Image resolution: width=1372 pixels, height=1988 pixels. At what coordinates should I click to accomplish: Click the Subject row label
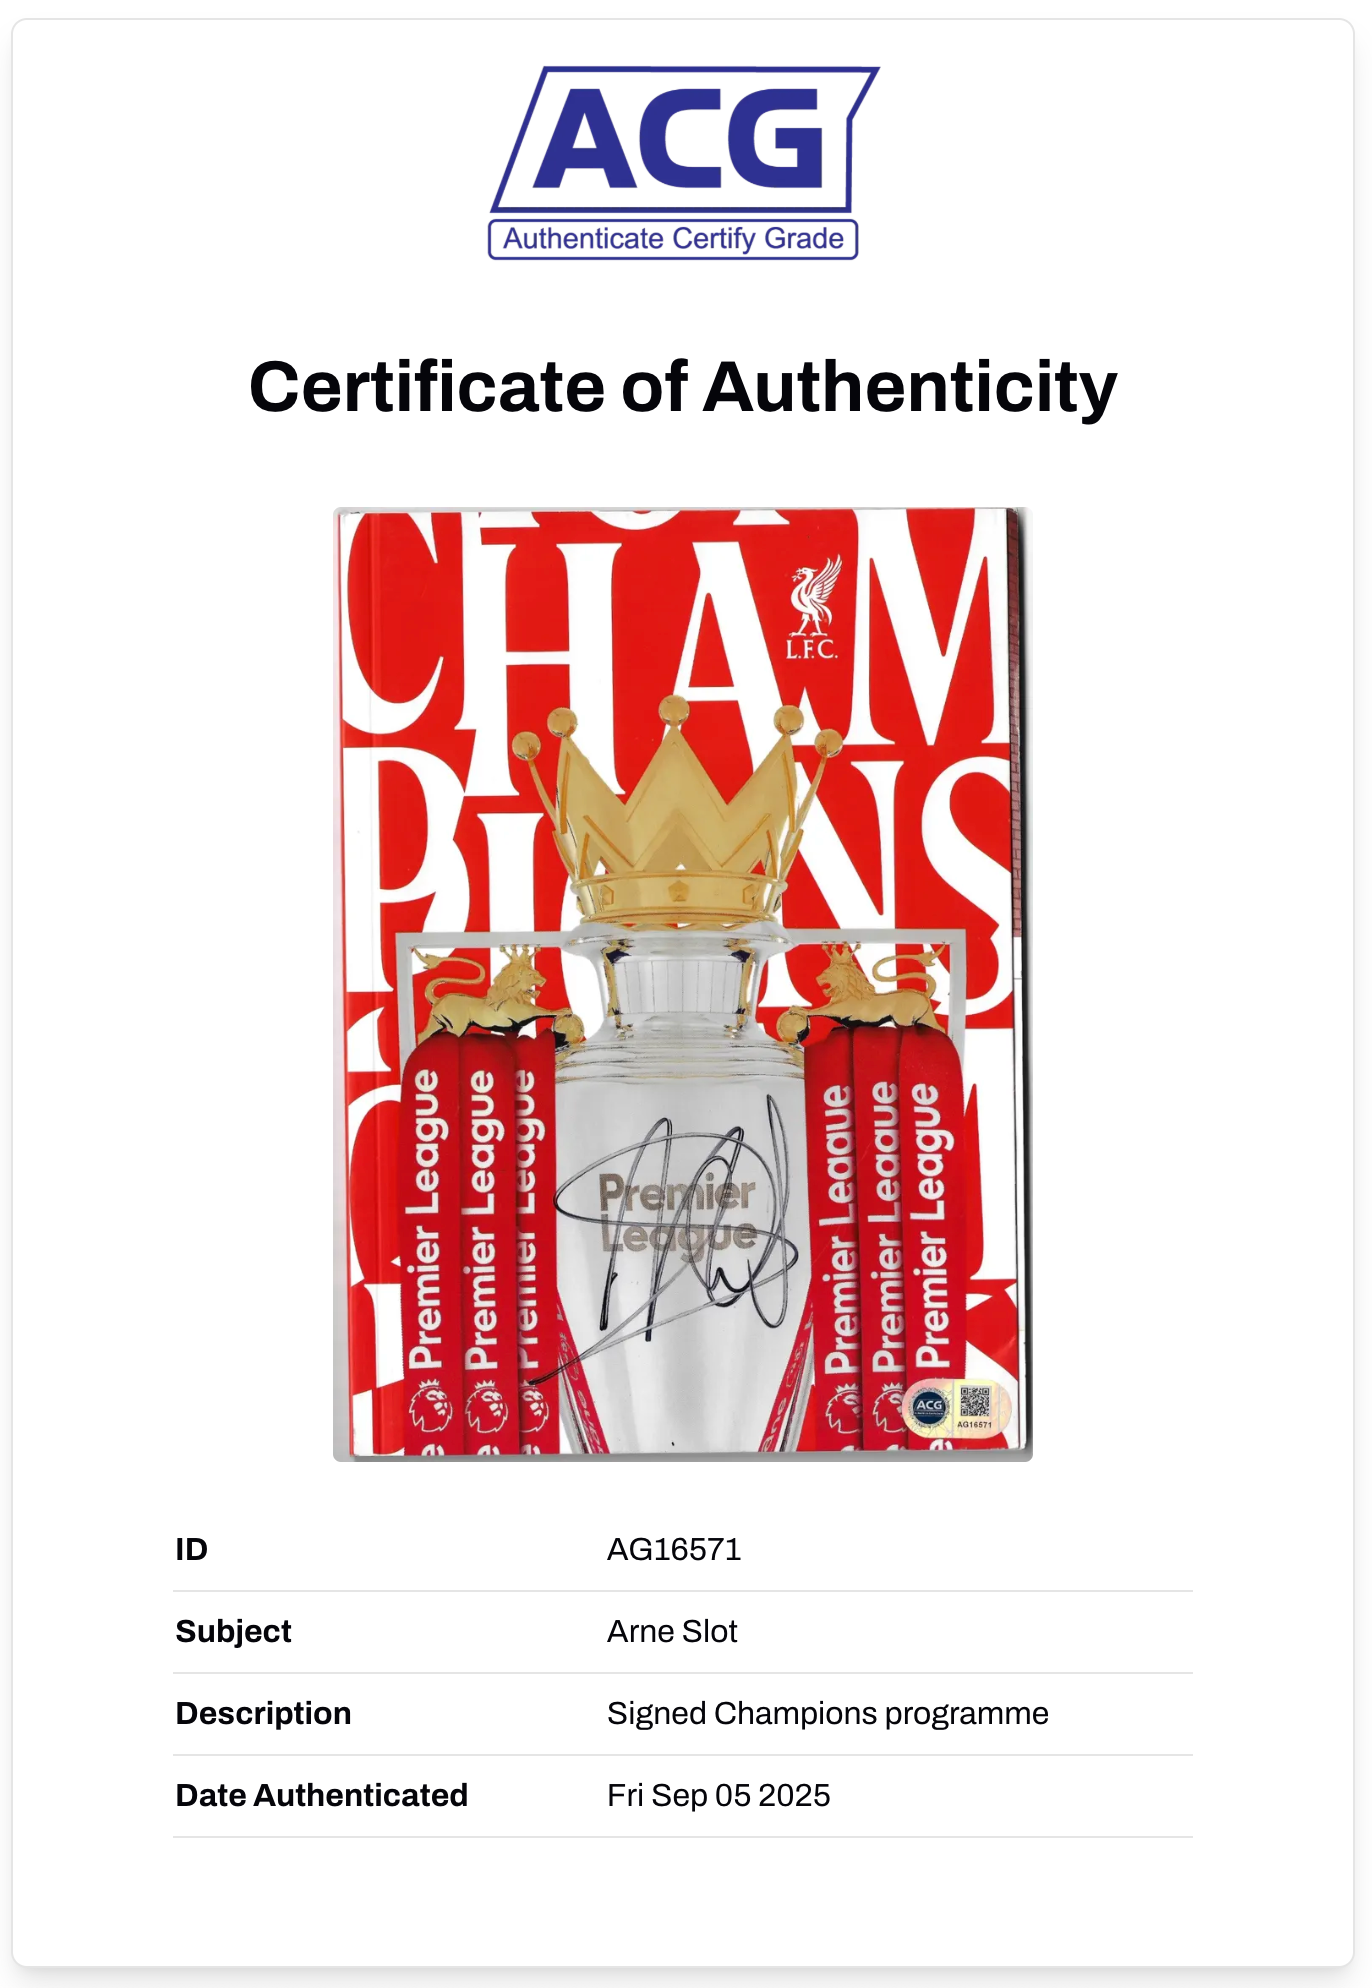(x=233, y=1631)
